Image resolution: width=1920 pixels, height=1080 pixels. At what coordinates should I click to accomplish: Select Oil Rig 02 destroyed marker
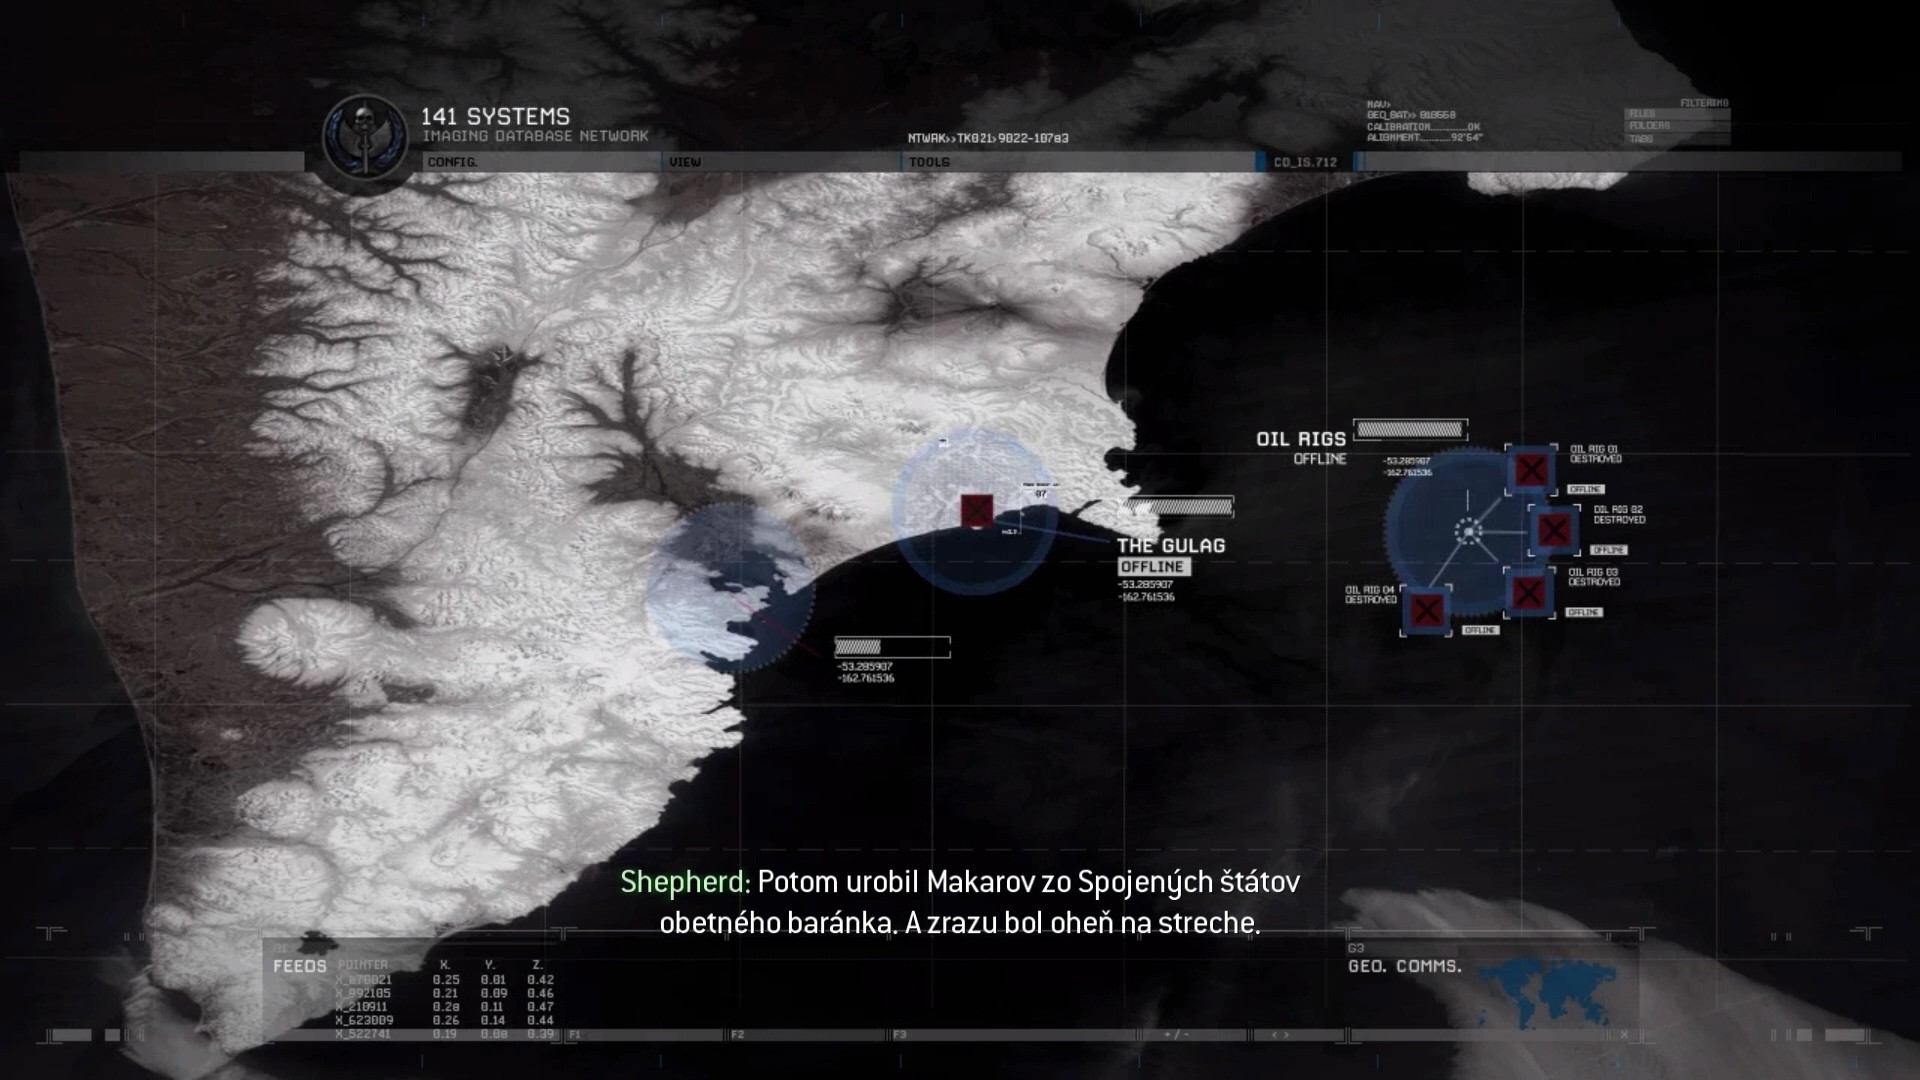(x=1554, y=530)
